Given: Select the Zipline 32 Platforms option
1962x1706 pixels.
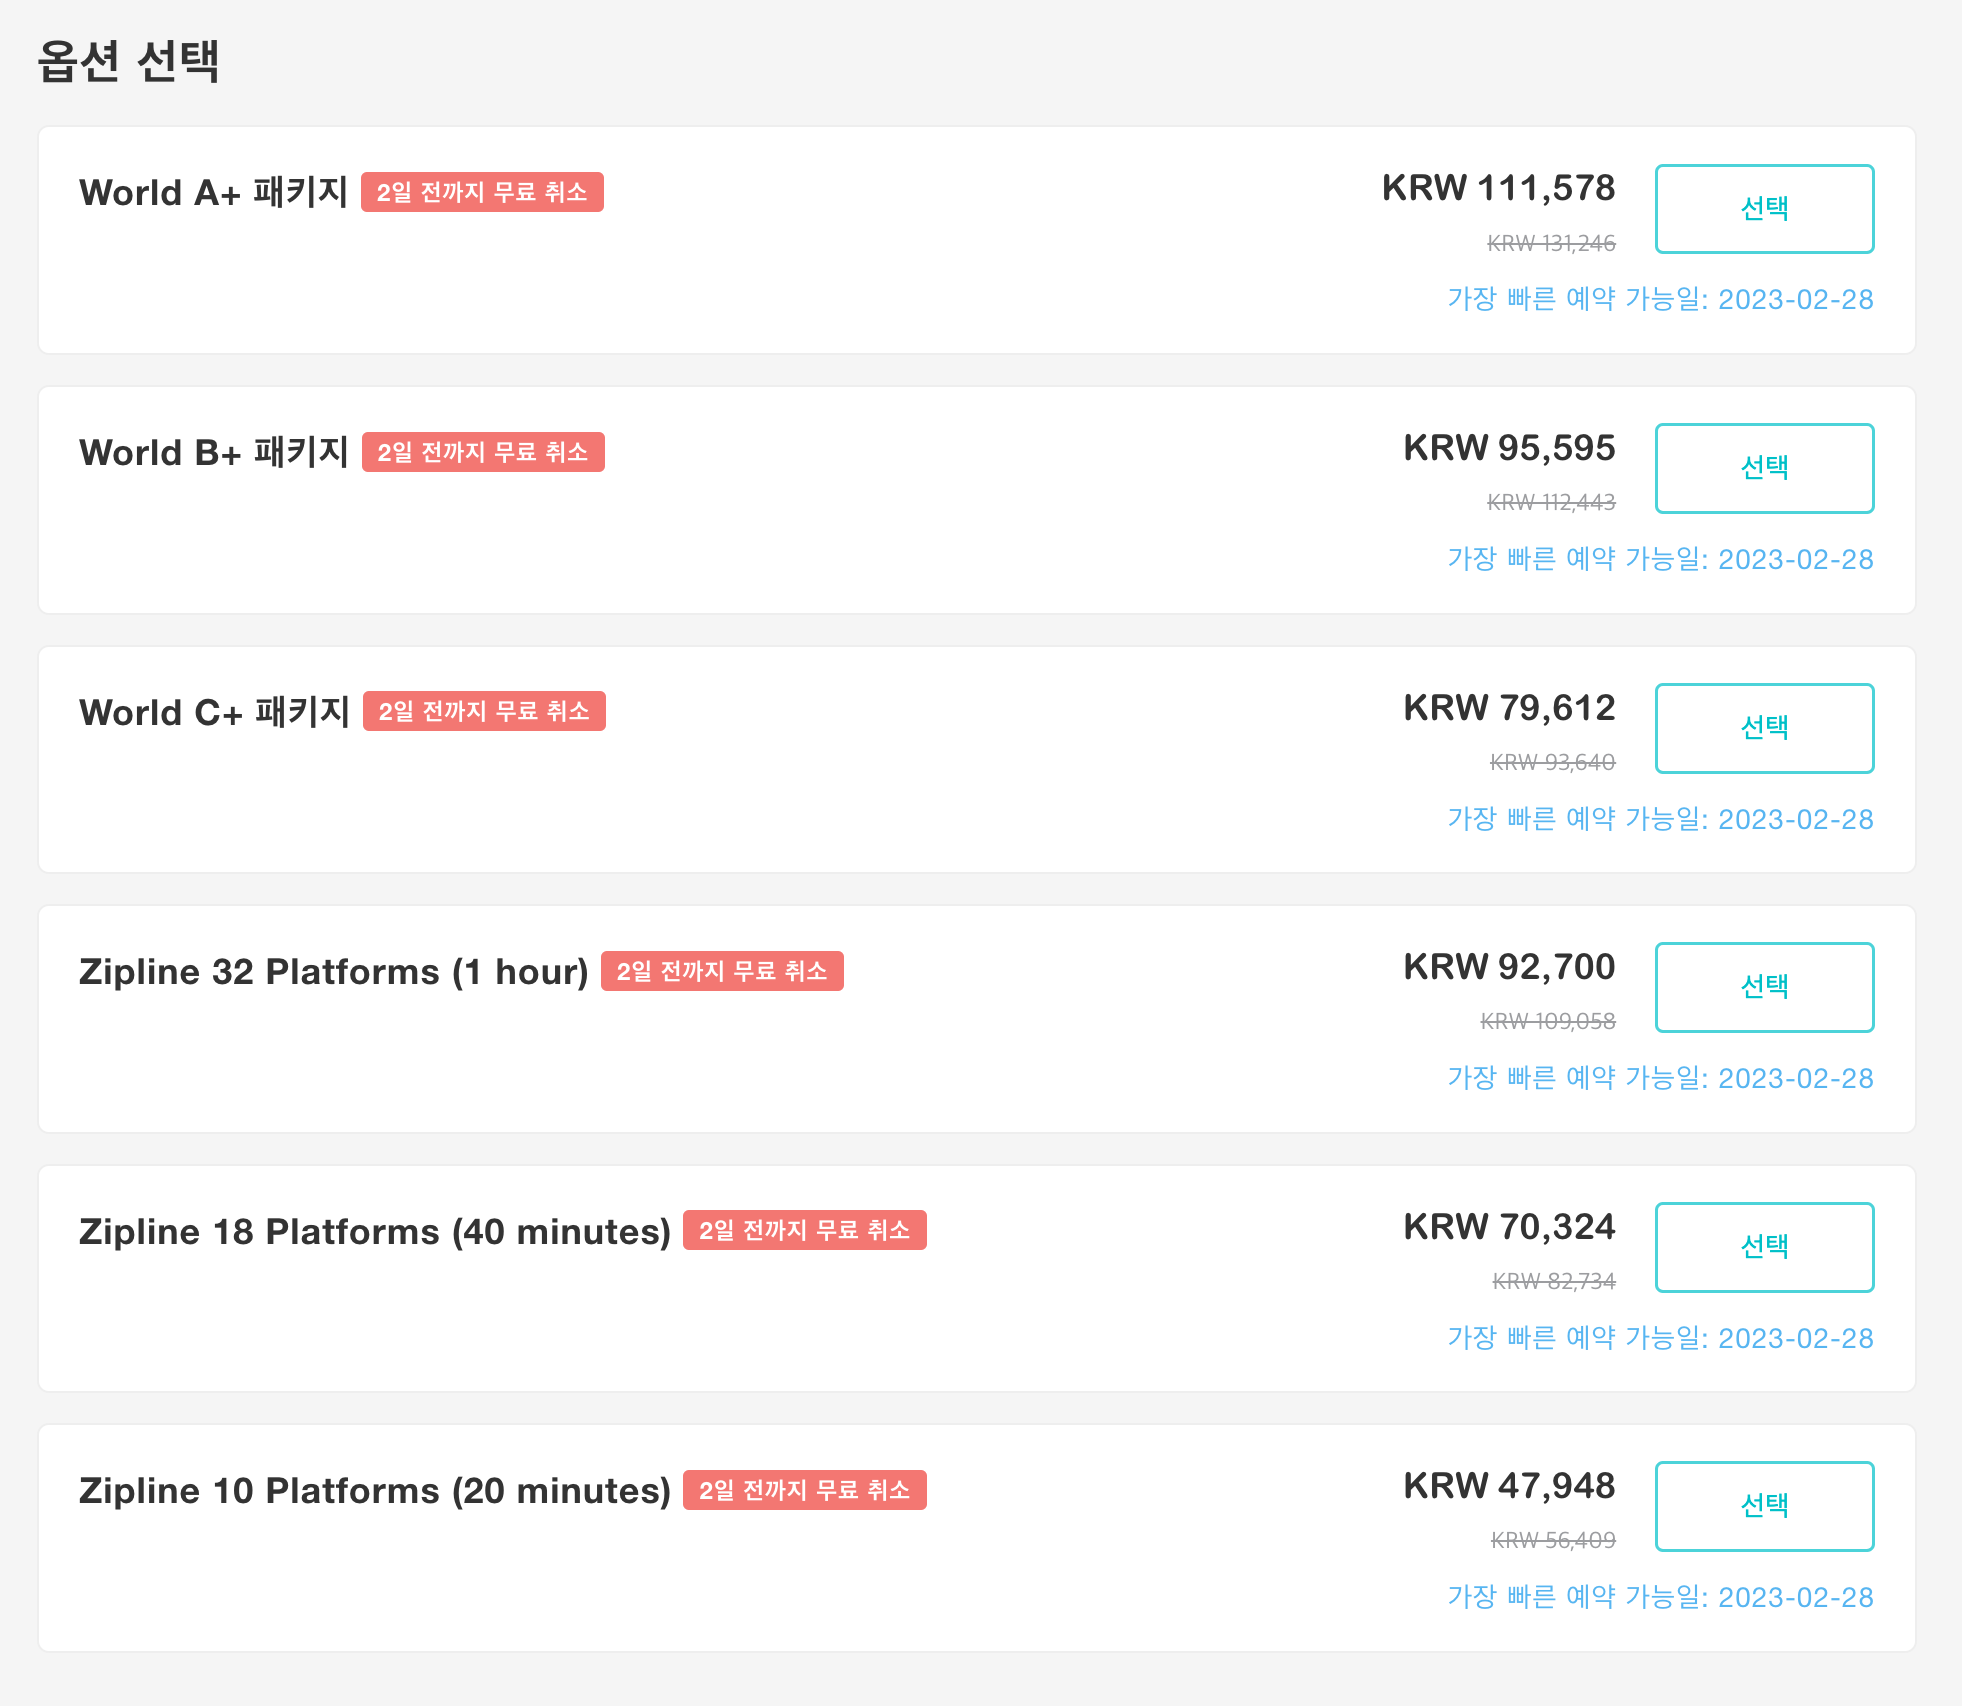Looking at the screenshot, I should tap(1763, 987).
